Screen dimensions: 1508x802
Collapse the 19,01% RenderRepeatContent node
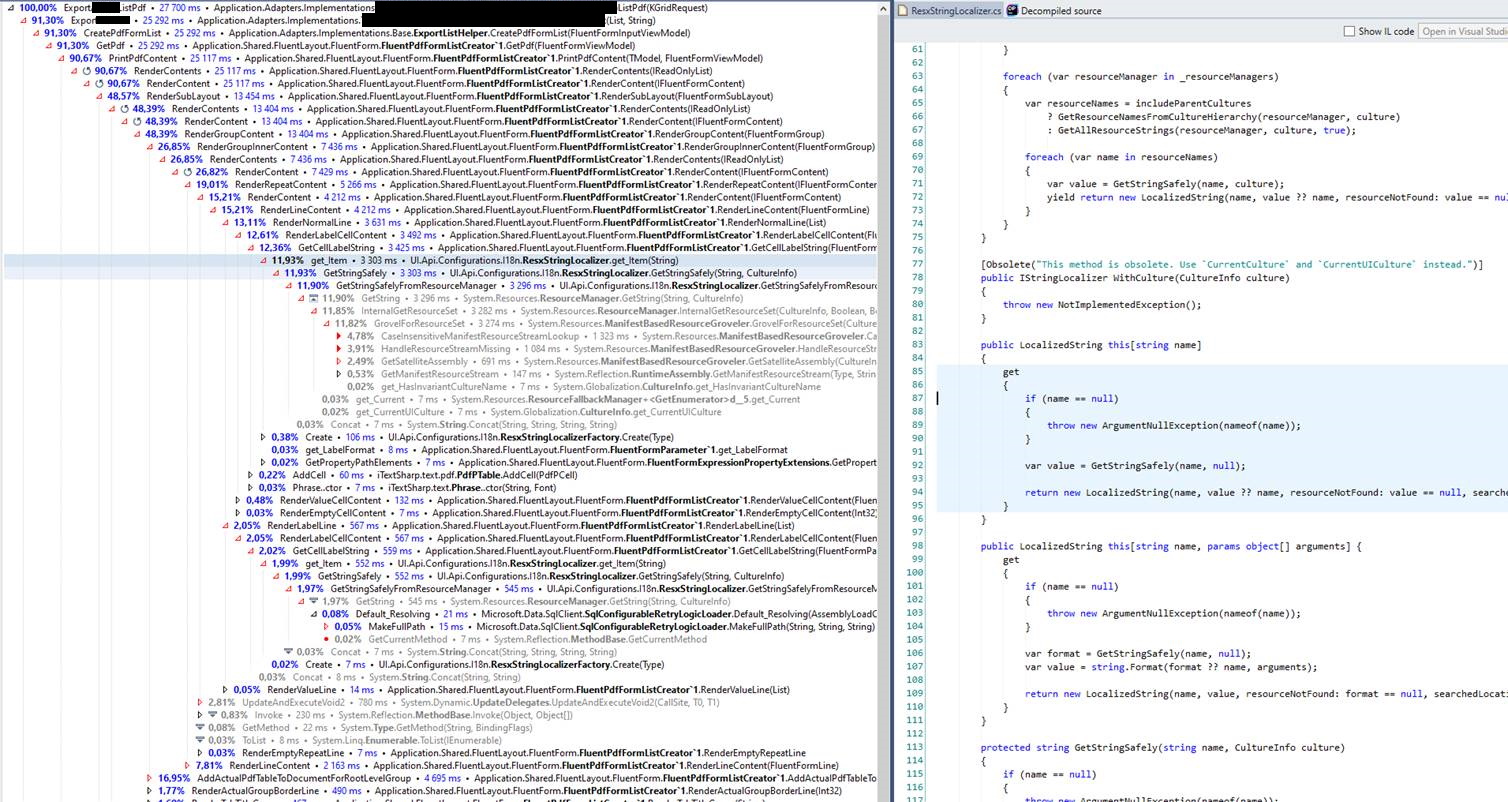(188, 185)
